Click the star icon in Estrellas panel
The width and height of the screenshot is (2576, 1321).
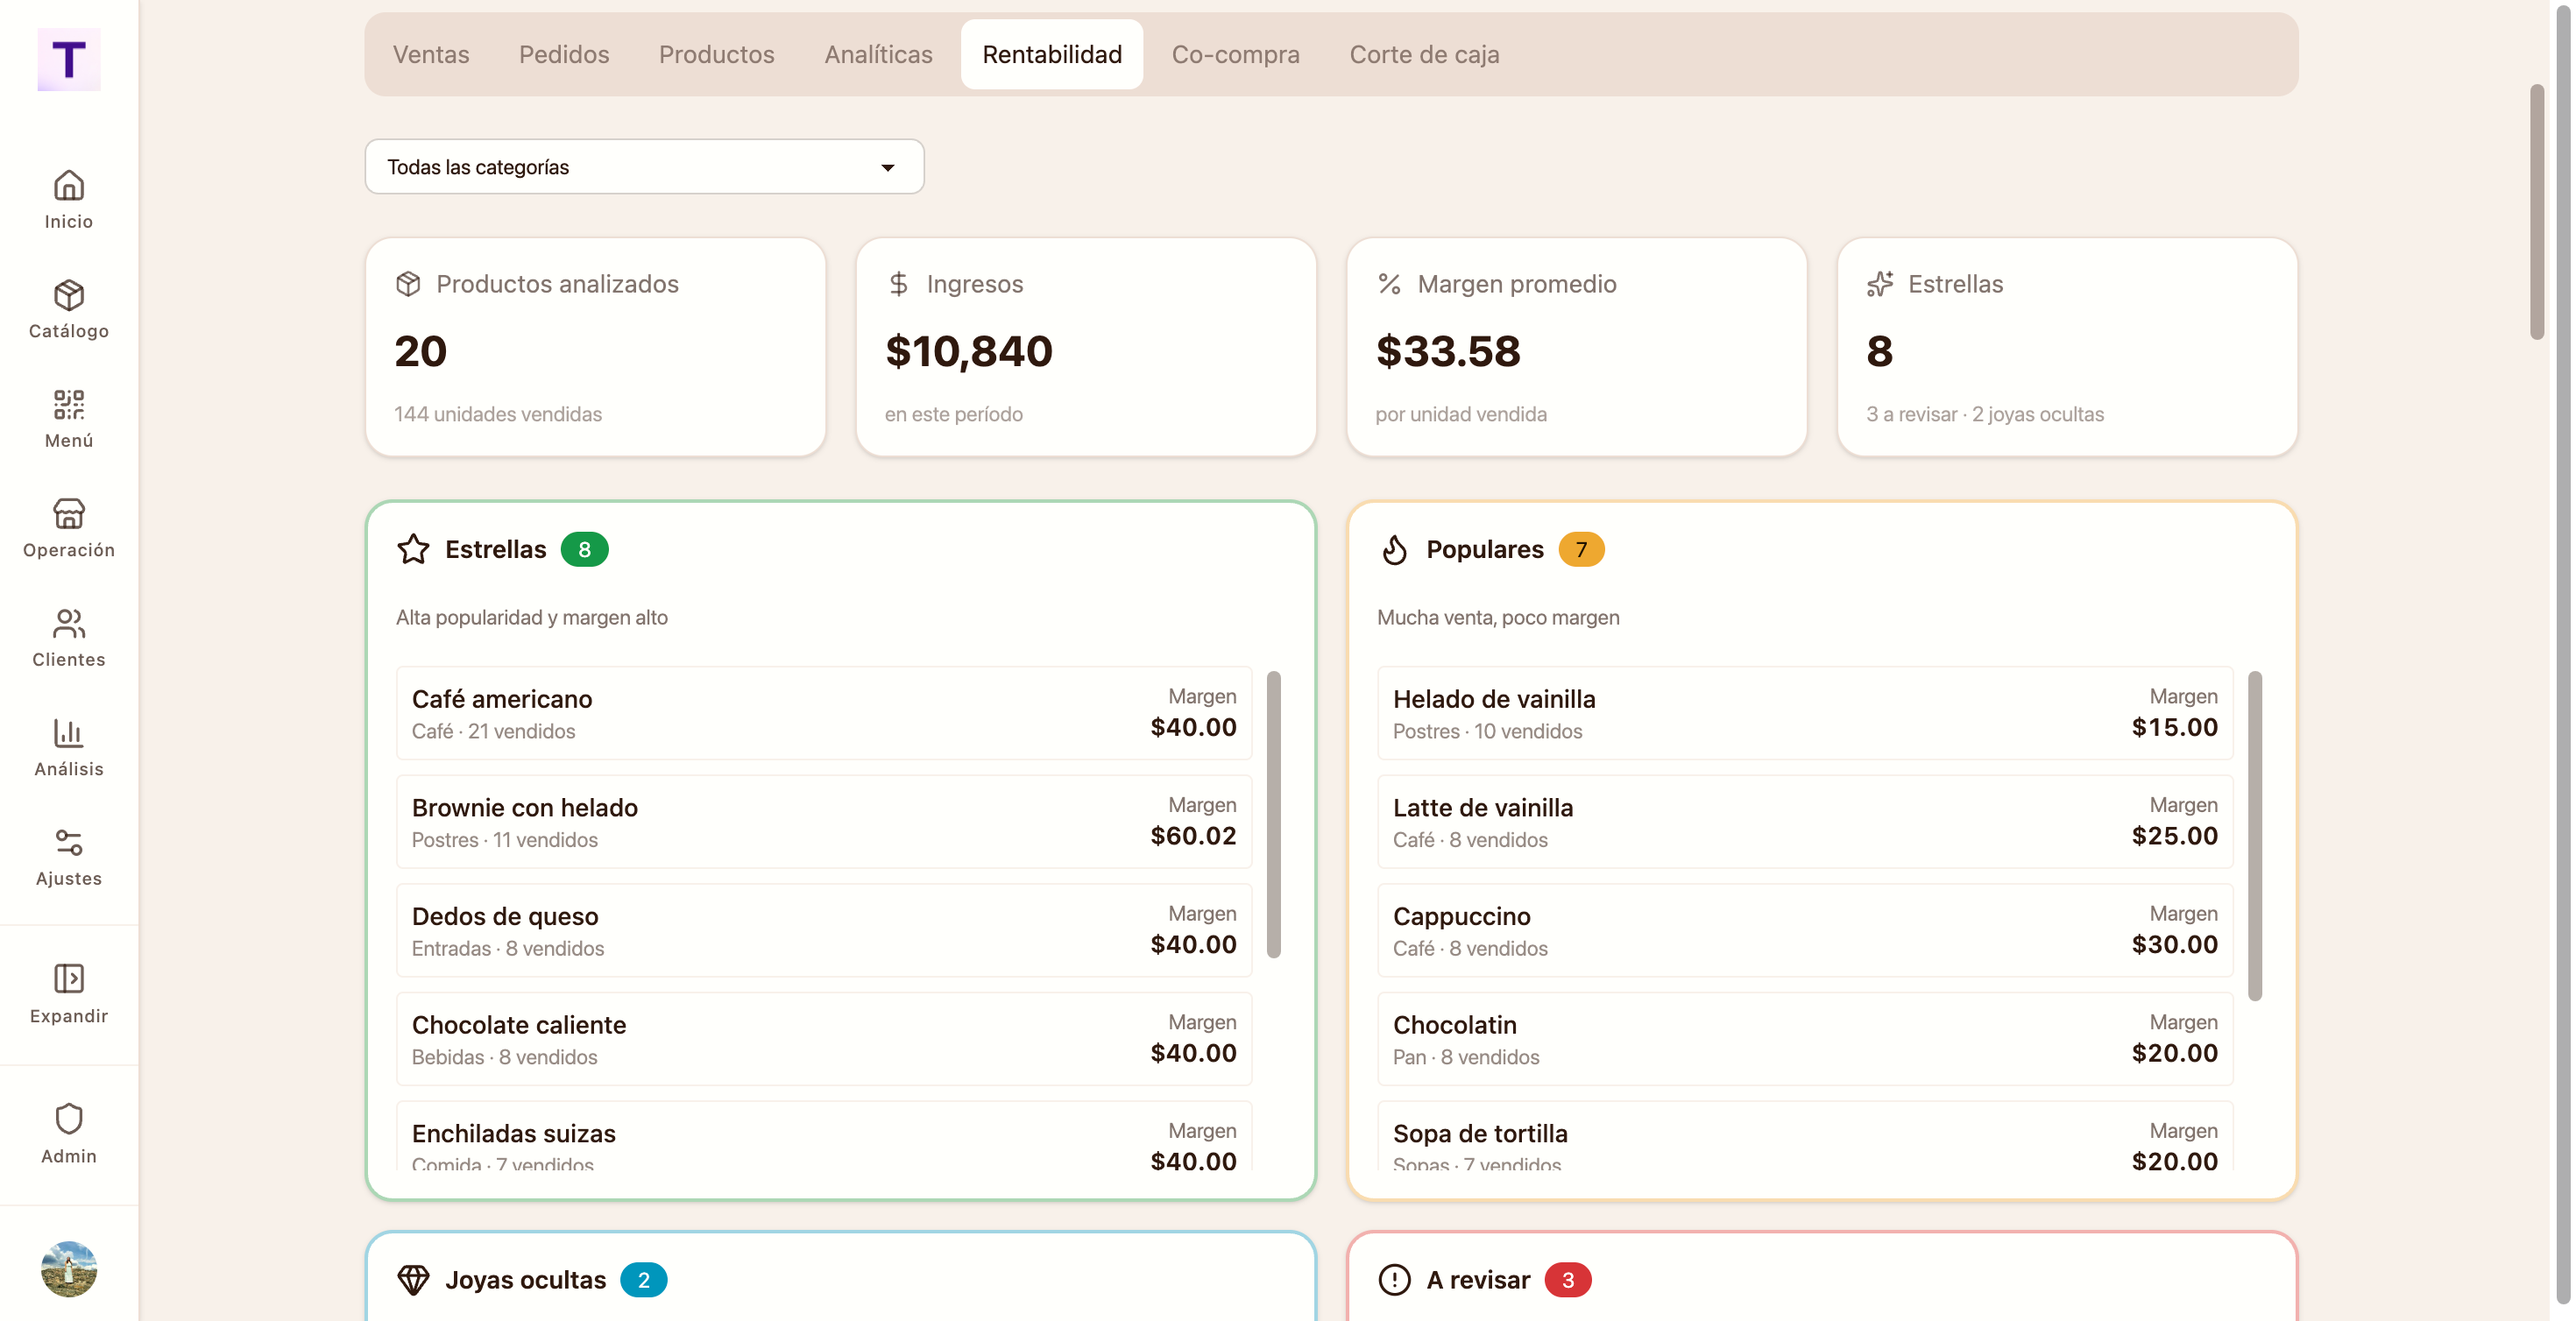pyautogui.click(x=413, y=549)
